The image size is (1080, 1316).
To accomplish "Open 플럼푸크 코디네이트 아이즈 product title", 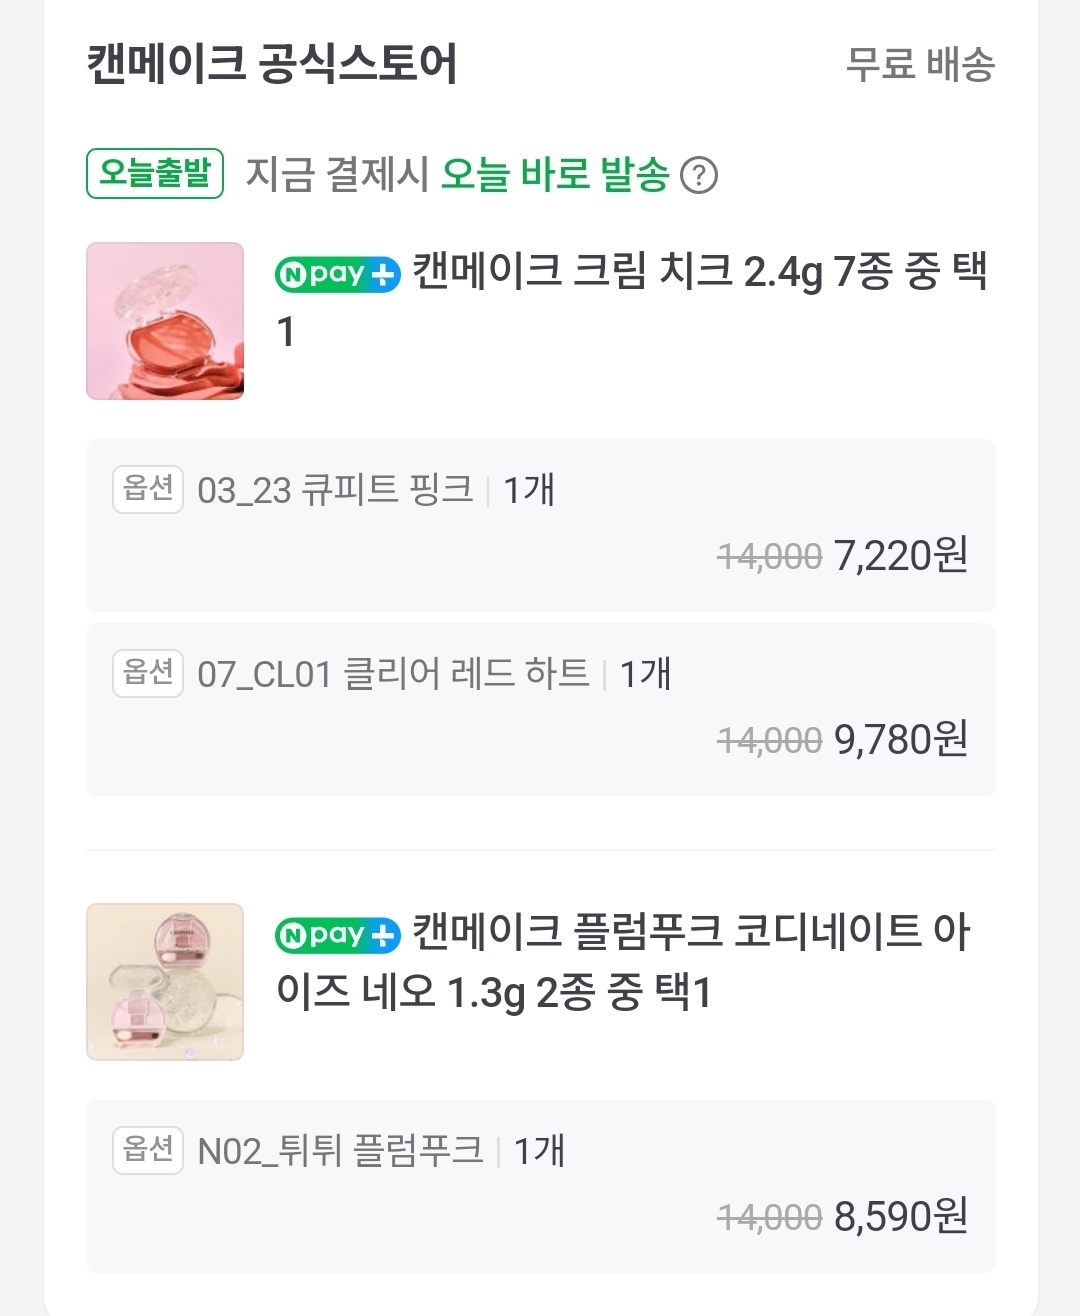I will coord(623,962).
